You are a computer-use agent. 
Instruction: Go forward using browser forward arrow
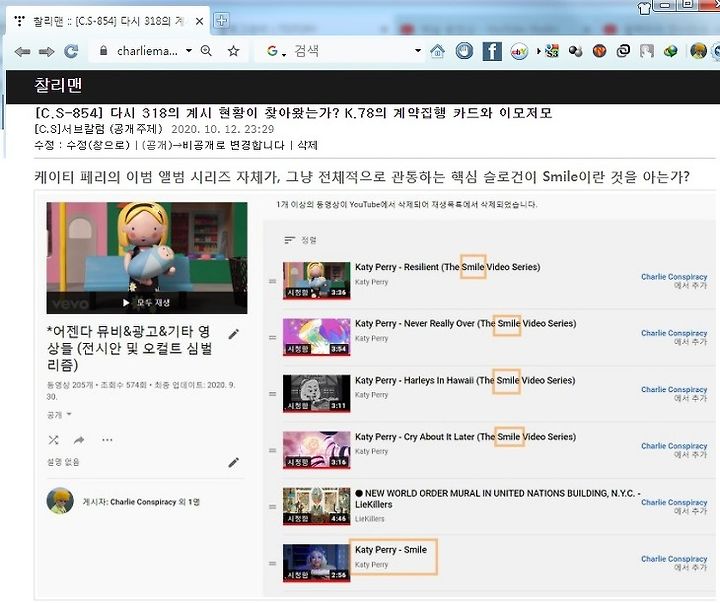tap(46, 51)
